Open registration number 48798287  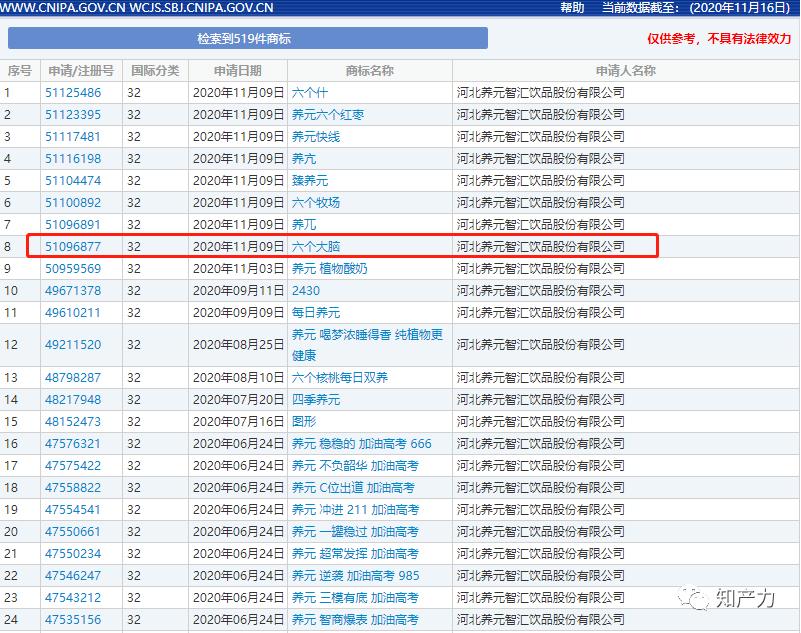[73, 378]
